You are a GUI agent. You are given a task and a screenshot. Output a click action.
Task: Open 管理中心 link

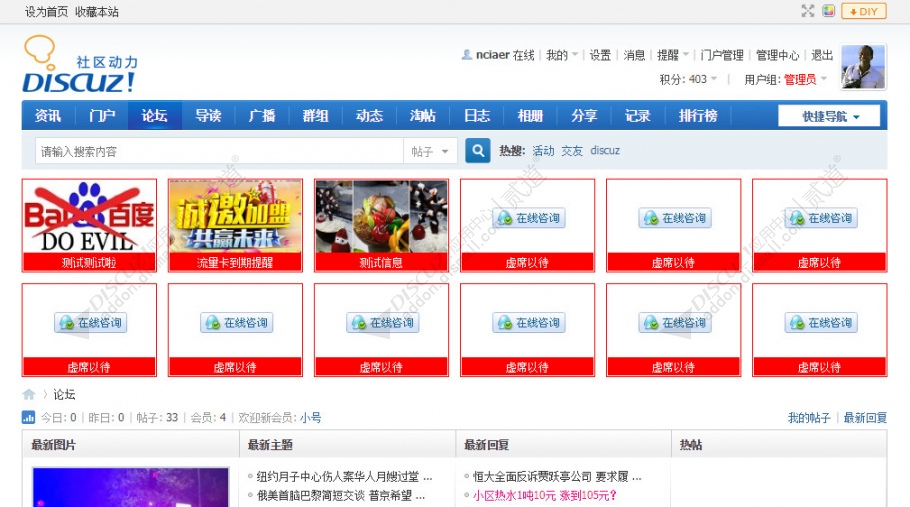(x=777, y=55)
